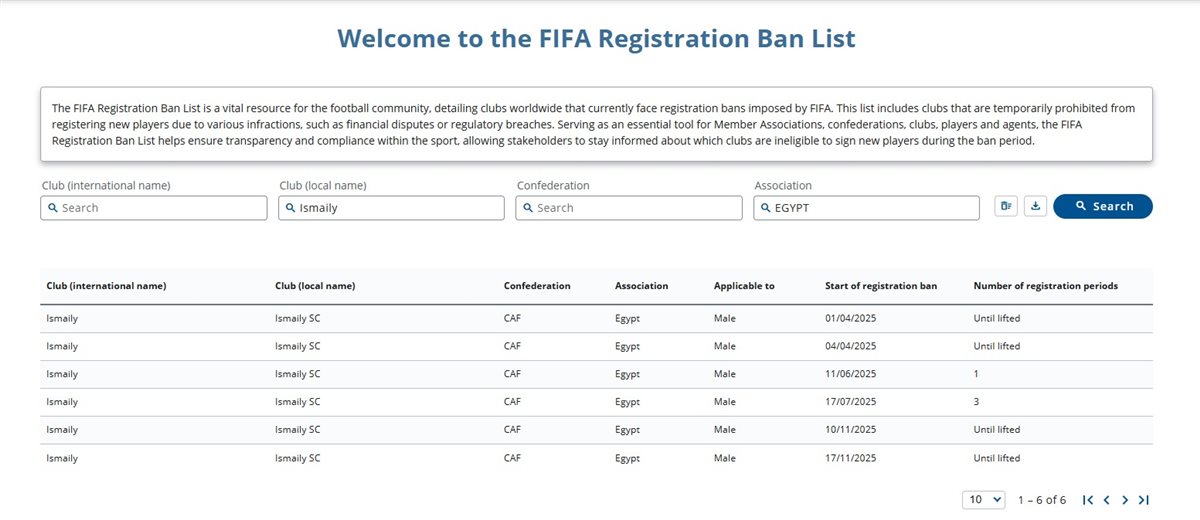
Task: Click the magnifier icon in Association field
Action: point(765,208)
